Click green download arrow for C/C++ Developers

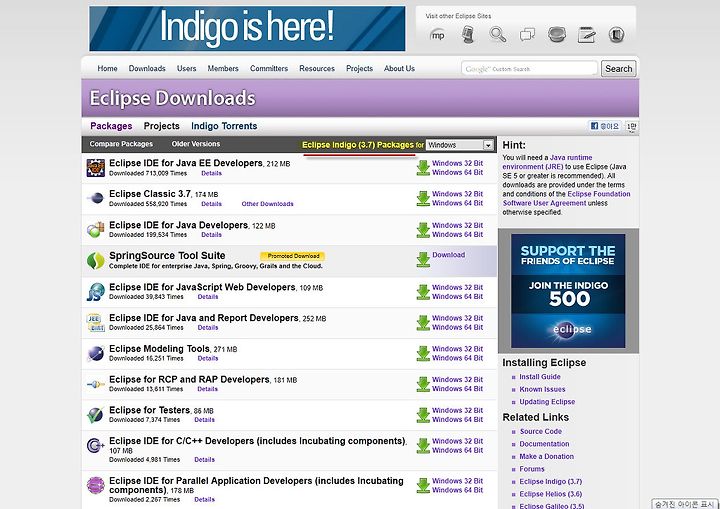point(423,446)
